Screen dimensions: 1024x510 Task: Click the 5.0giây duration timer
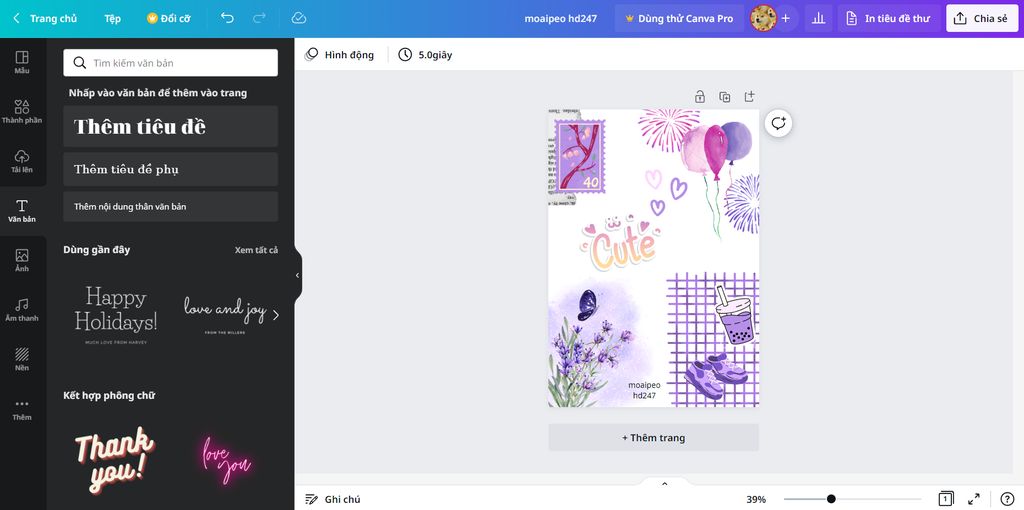(425, 55)
